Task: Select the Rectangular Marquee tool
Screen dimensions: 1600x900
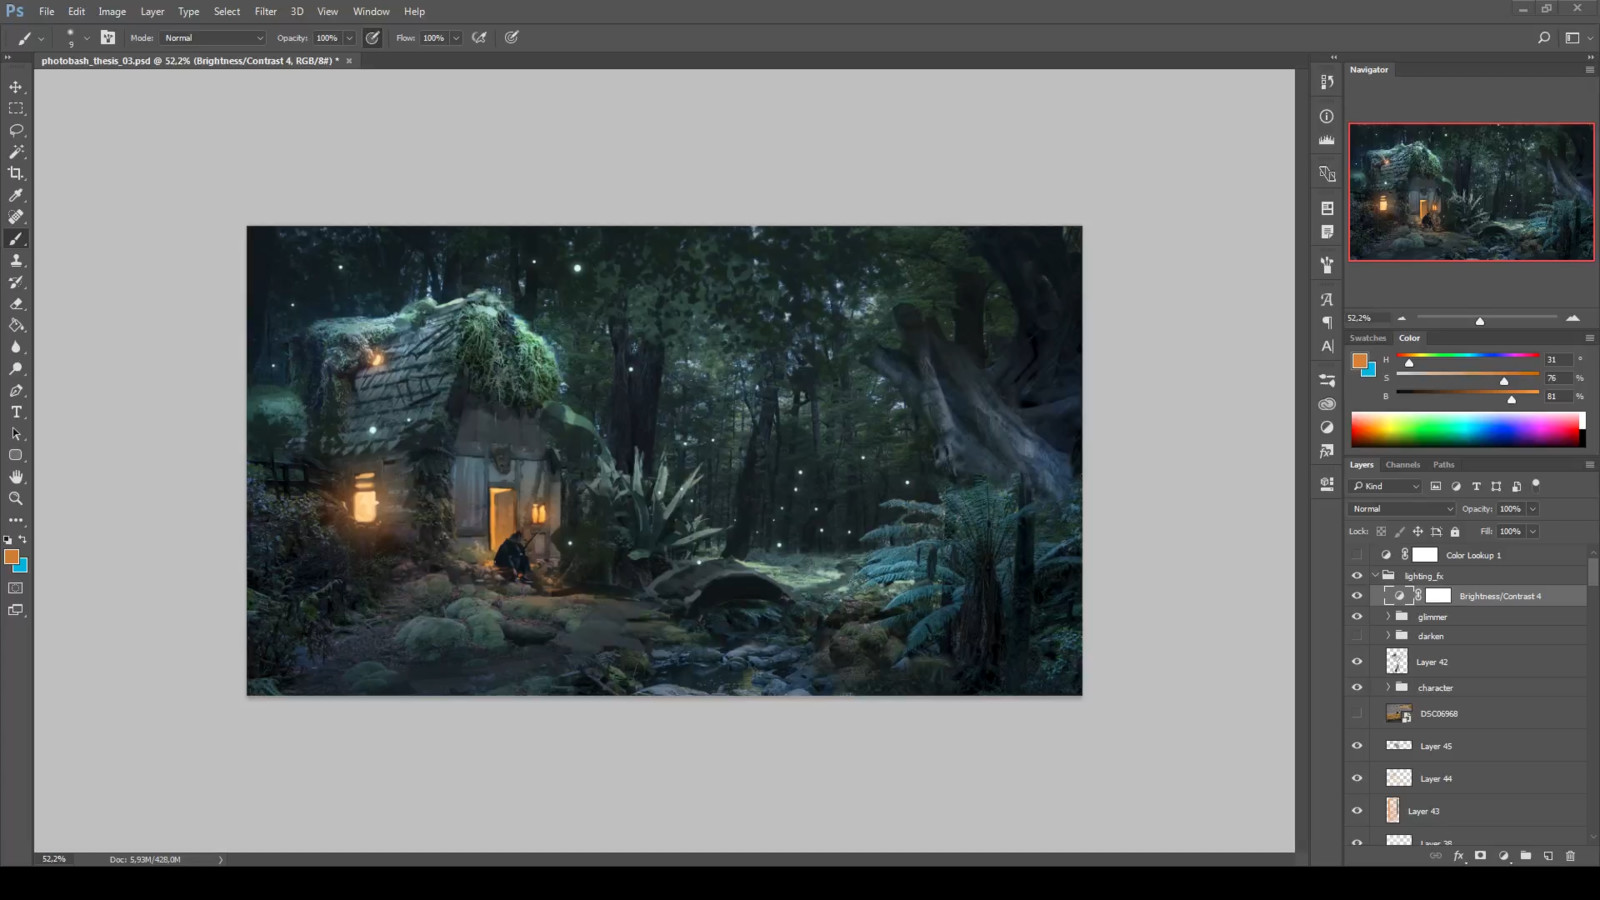Action: [16, 108]
